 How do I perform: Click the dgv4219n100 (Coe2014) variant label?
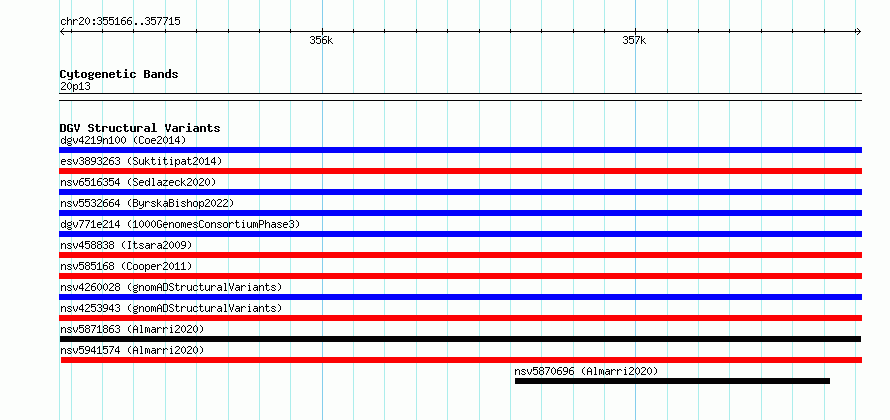pos(123,140)
